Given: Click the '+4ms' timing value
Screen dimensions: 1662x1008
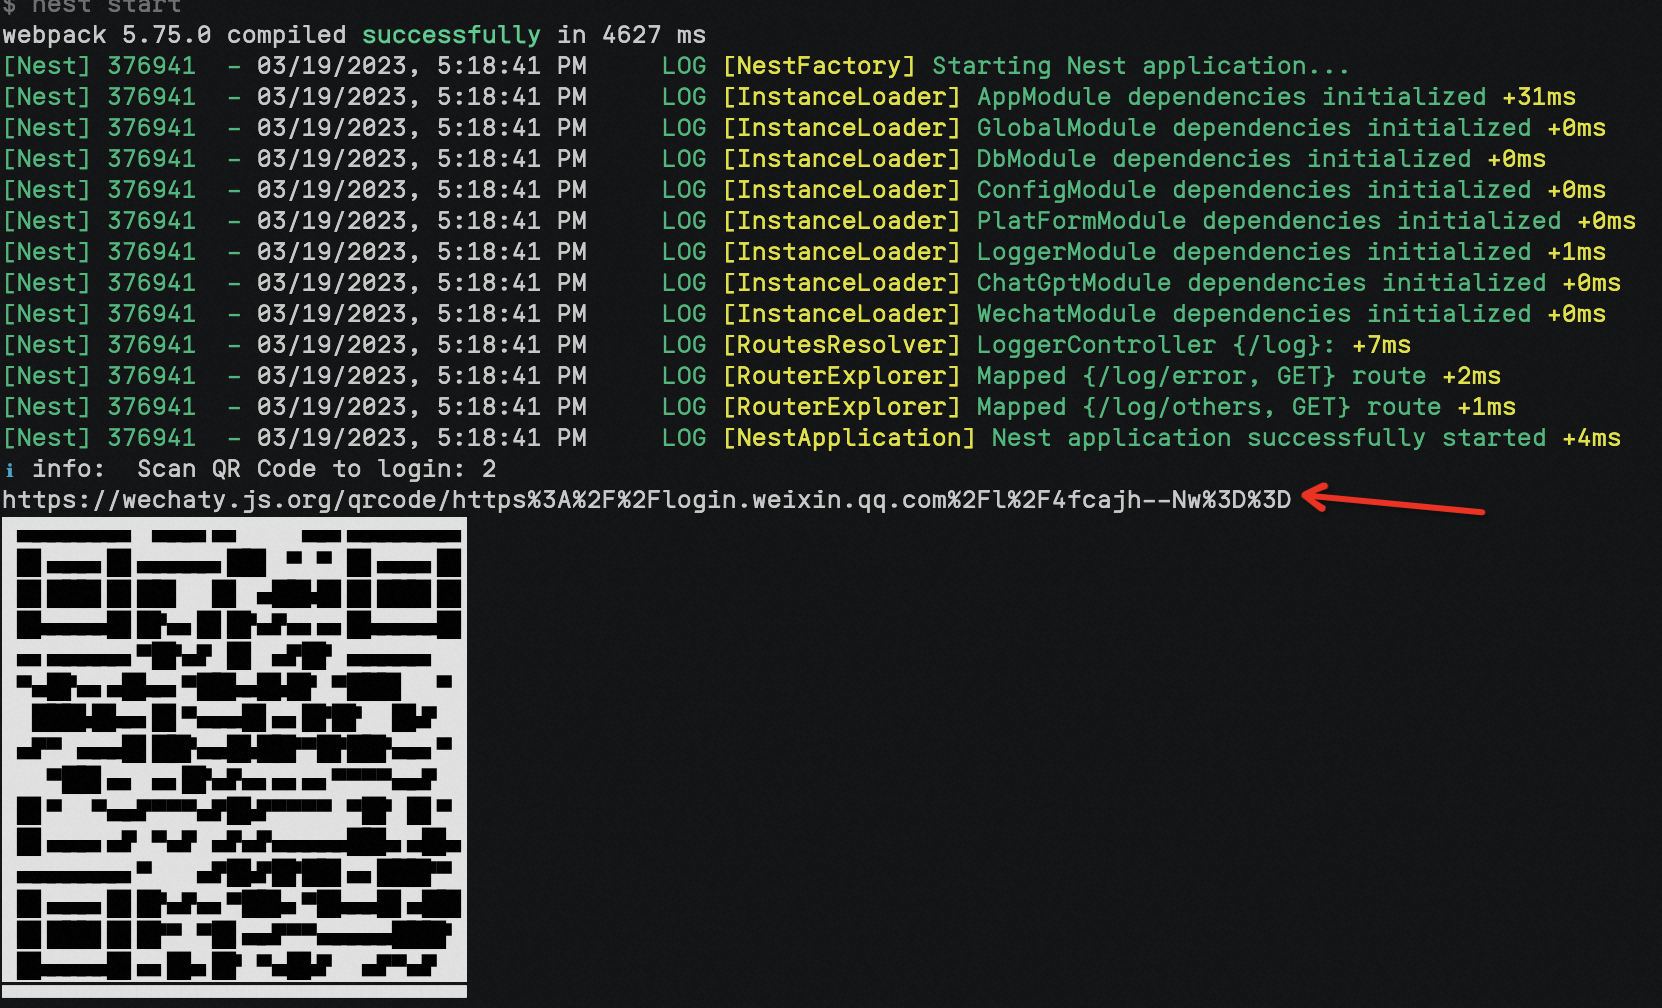Looking at the screenshot, I should click(x=1591, y=438).
